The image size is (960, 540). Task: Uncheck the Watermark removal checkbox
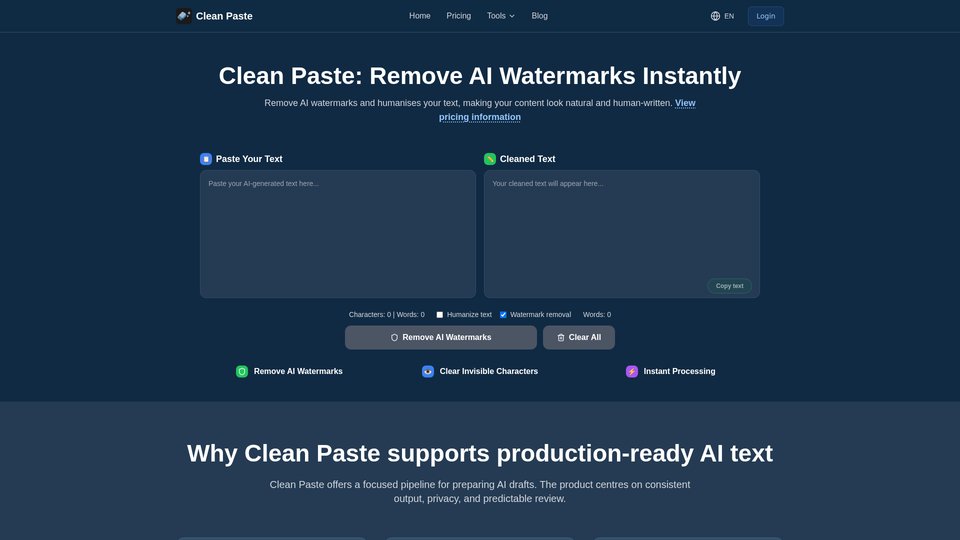503,315
